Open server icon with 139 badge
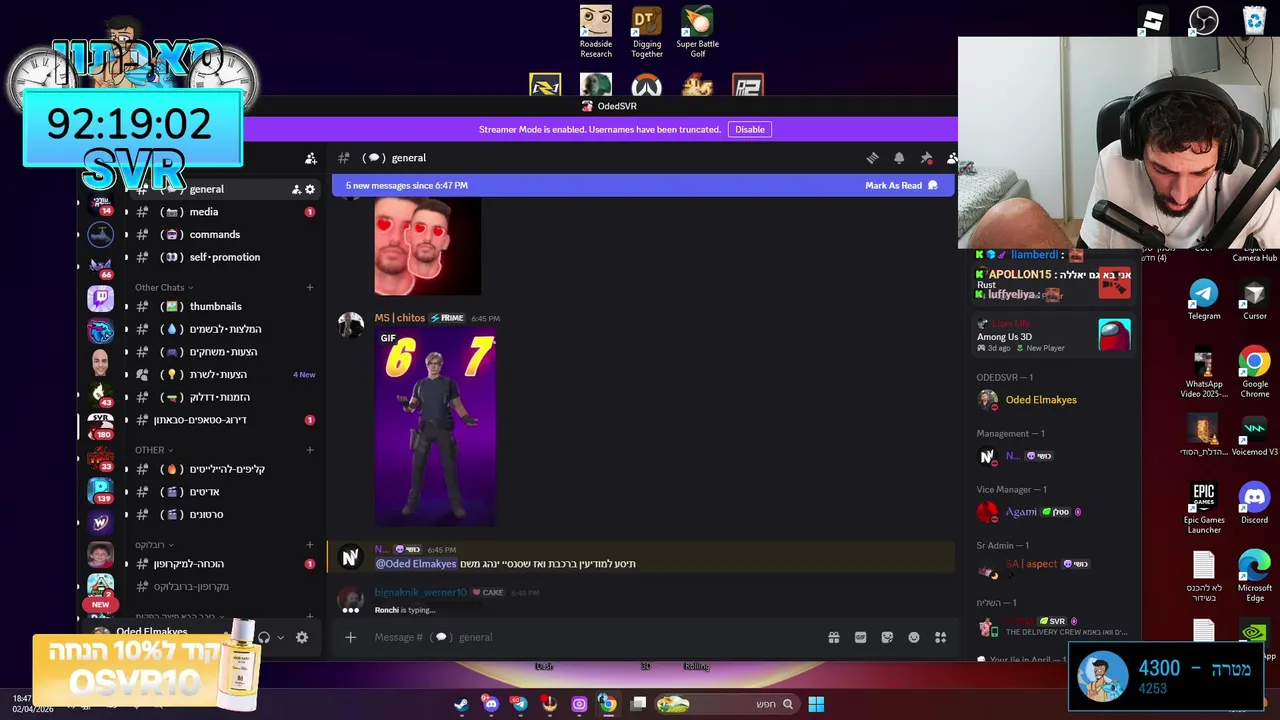1280x720 pixels. tap(100, 489)
